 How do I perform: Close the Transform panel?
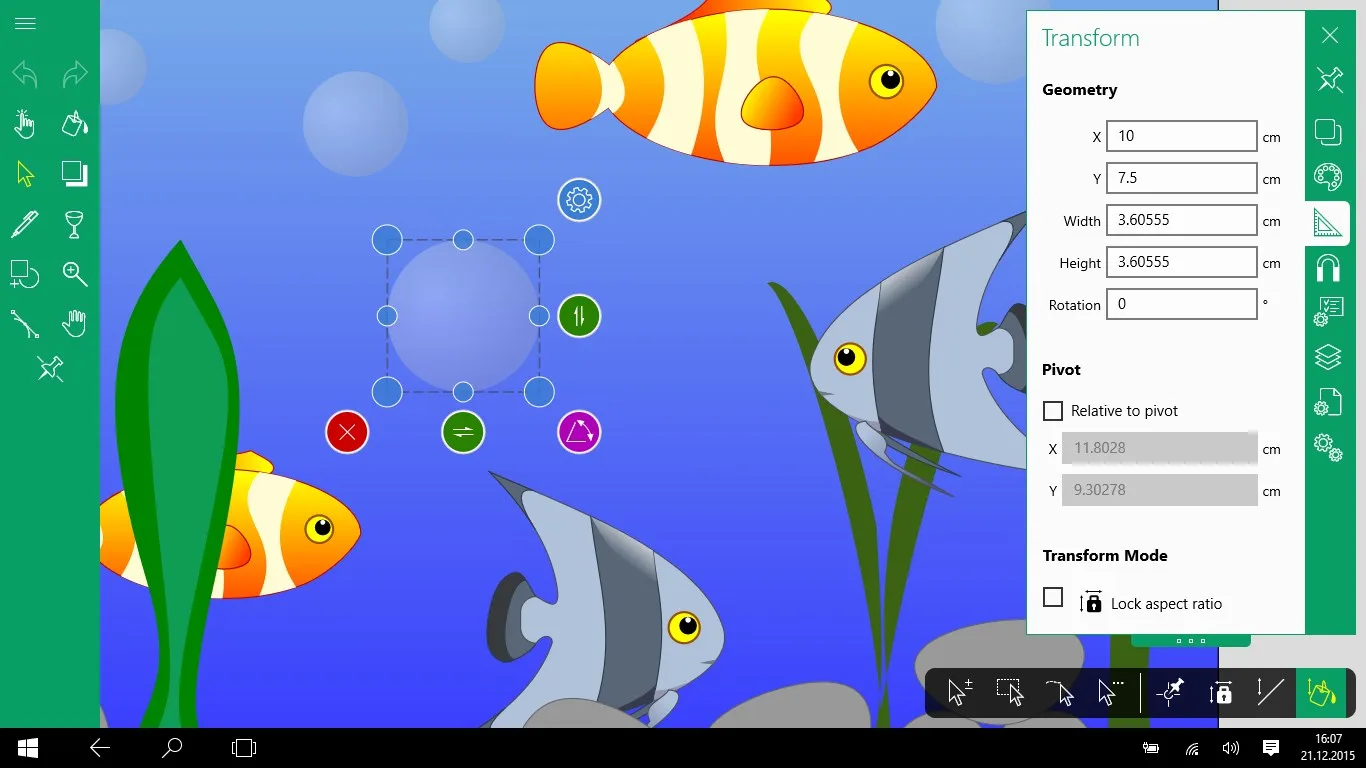pyautogui.click(x=1329, y=36)
